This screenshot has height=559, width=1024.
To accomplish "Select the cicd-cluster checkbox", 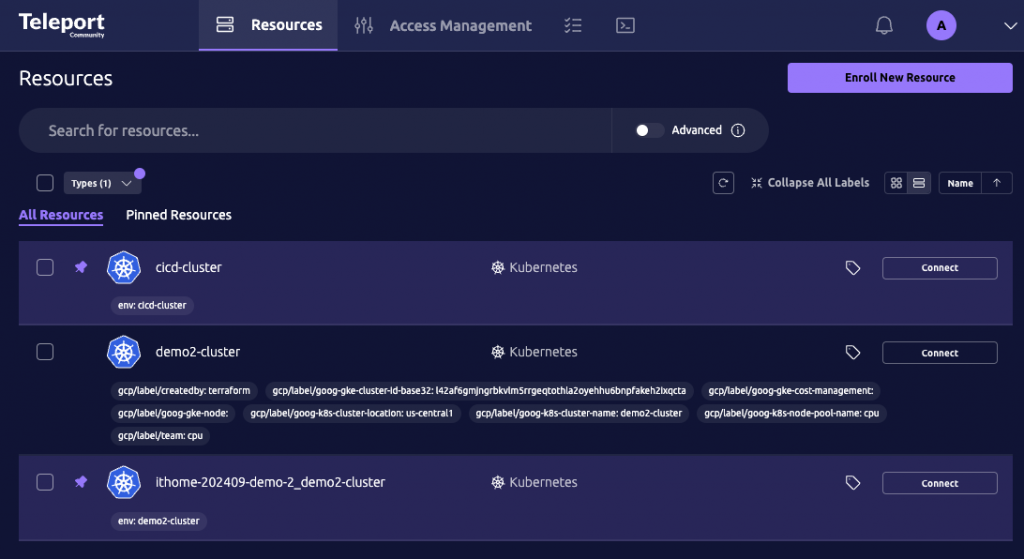I will [x=45, y=267].
